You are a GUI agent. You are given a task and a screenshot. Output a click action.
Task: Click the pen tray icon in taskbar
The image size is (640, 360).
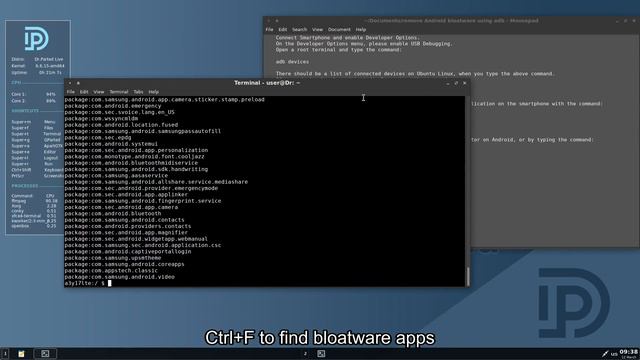(604, 353)
